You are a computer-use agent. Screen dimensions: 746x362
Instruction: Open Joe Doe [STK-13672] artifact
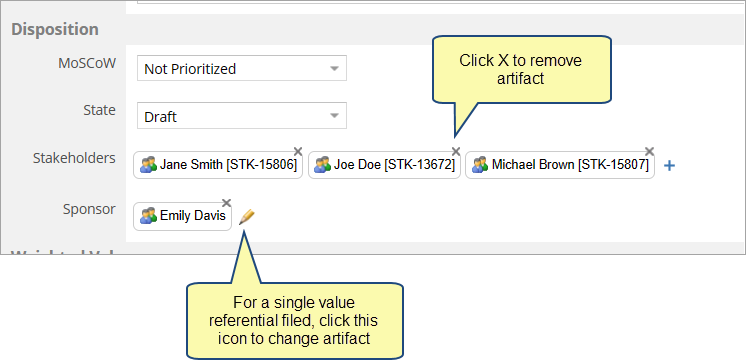(x=394, y=165)
